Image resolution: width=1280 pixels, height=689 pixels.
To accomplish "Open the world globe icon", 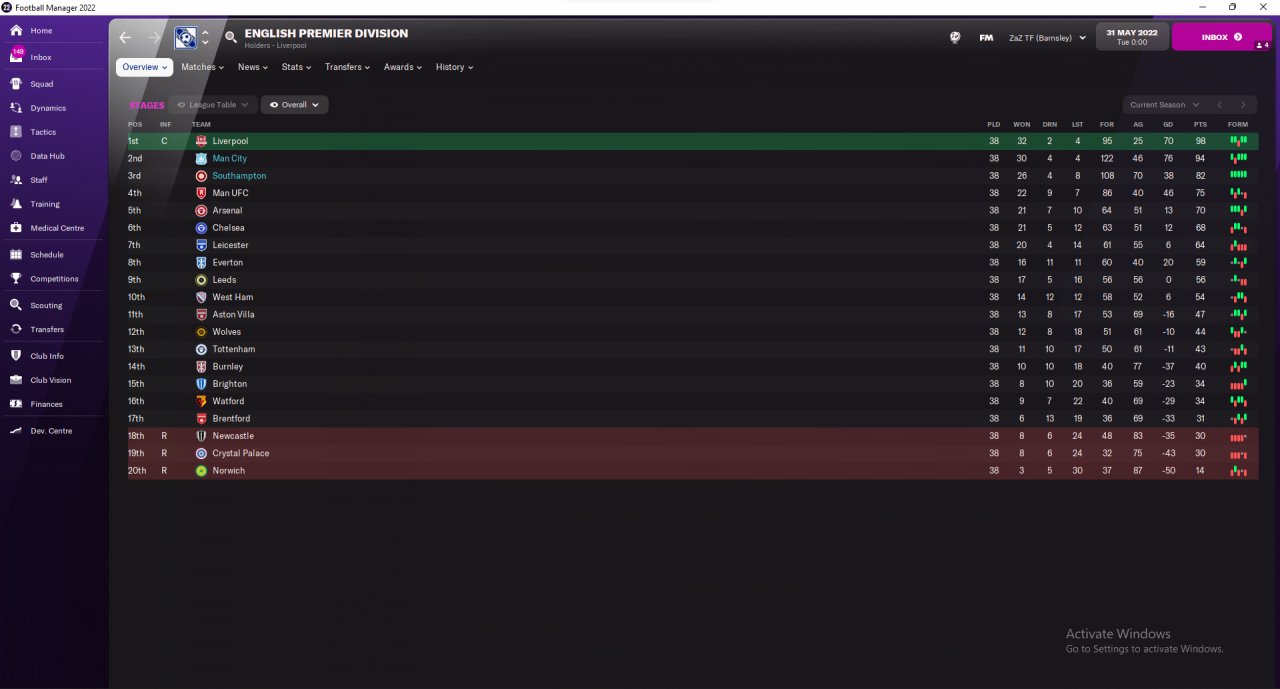I will [955, 37].
